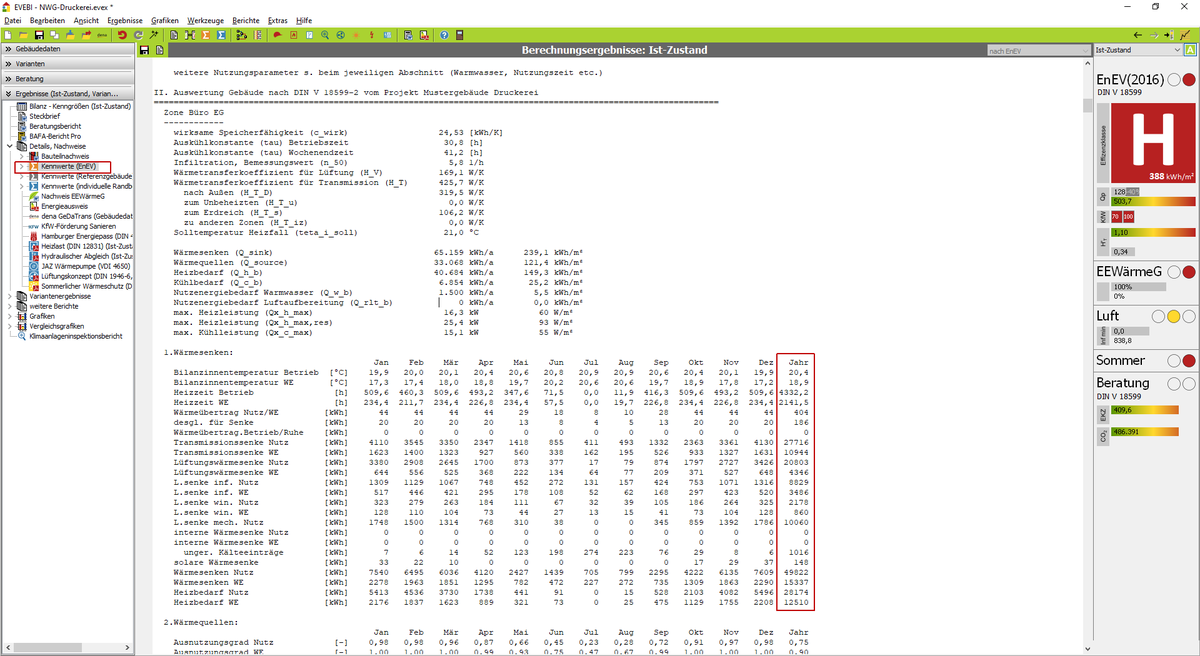The height and width of the screenshot is (656, 1200).
Task: Click the red indicator circle for Sommer
Action: tap(1188, 360)
